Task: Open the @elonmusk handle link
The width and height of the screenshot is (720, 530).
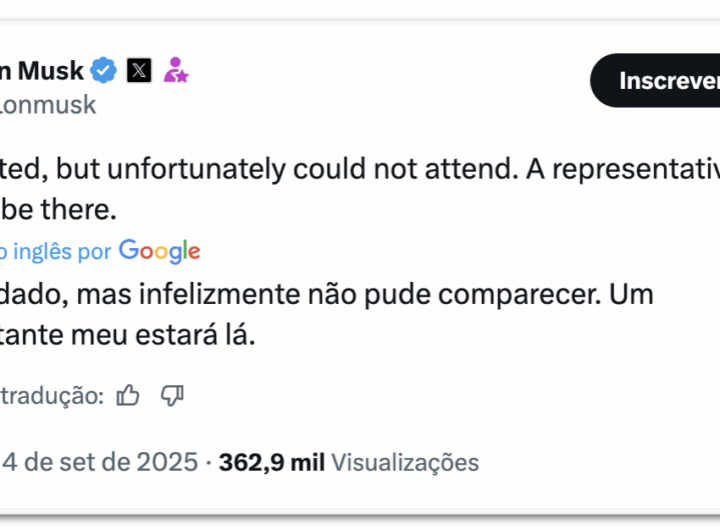Action: pyautogui.click(x=48, y=104)
